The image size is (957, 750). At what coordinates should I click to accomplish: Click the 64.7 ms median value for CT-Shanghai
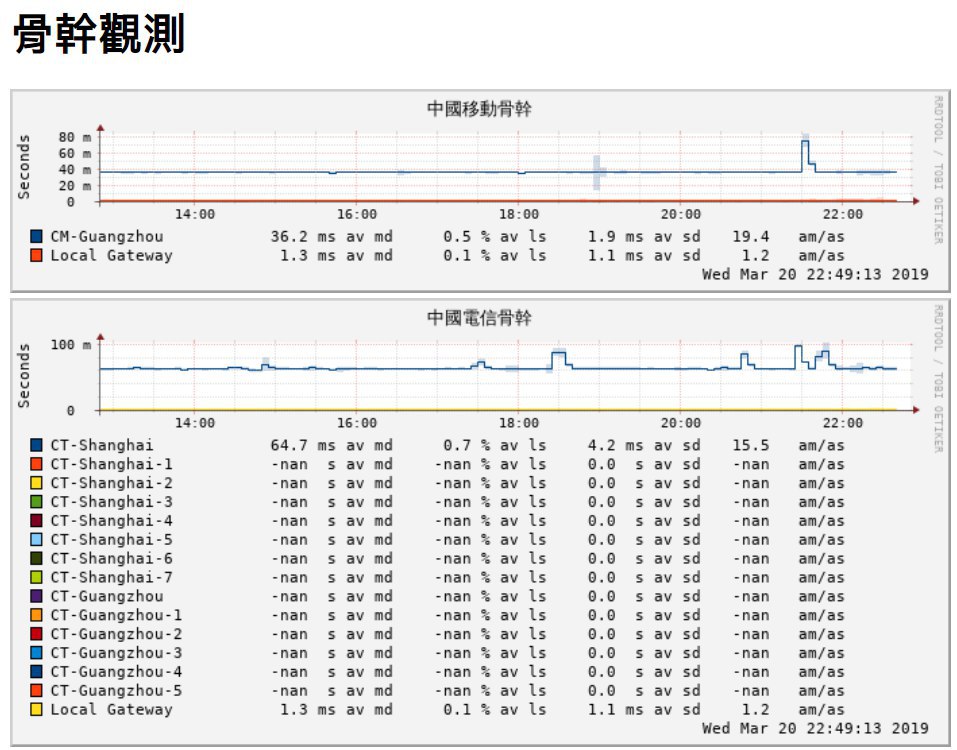(297, 445)
